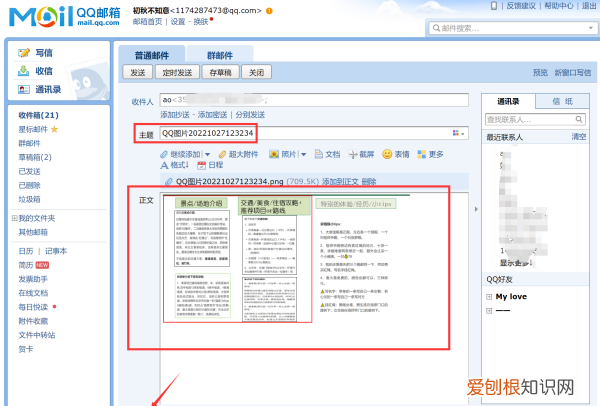Click the 格式 letter A icon

164,165
